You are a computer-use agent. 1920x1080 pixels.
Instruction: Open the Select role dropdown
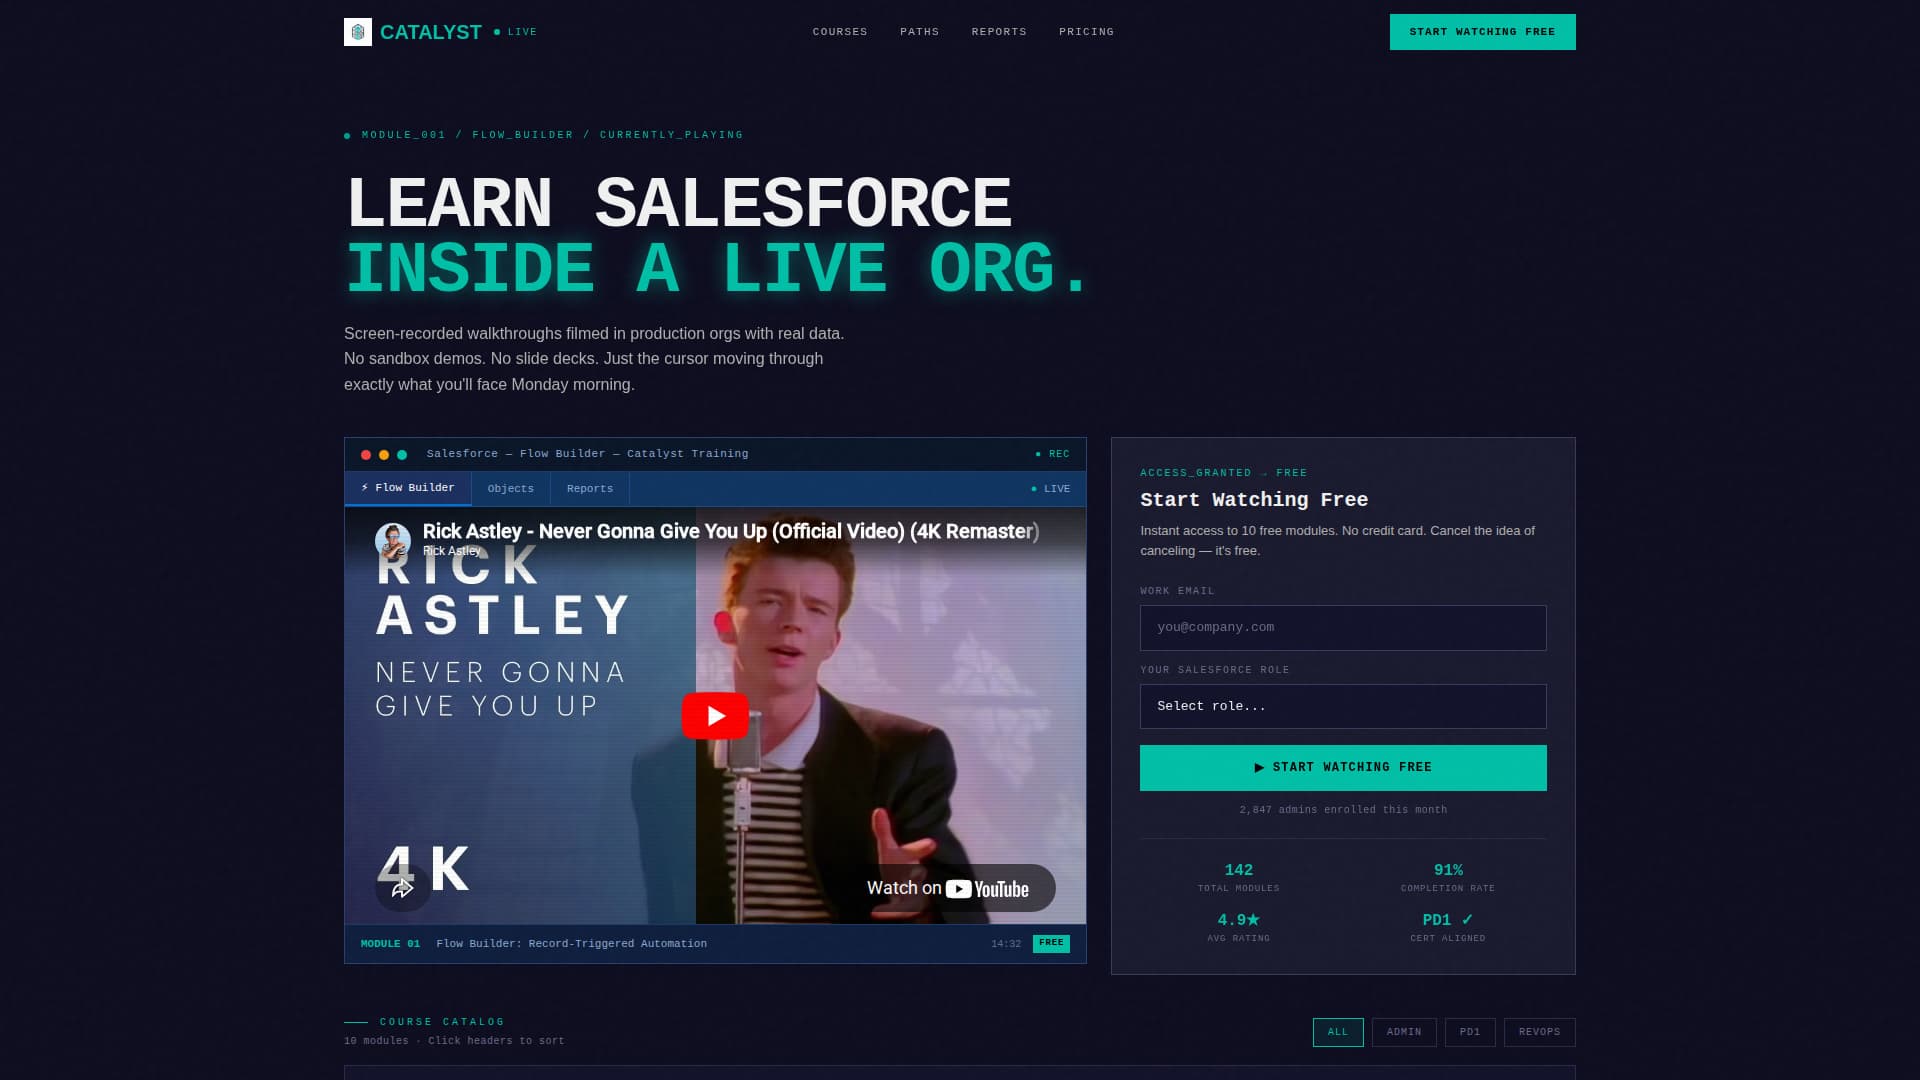[x=1343, y=707]
